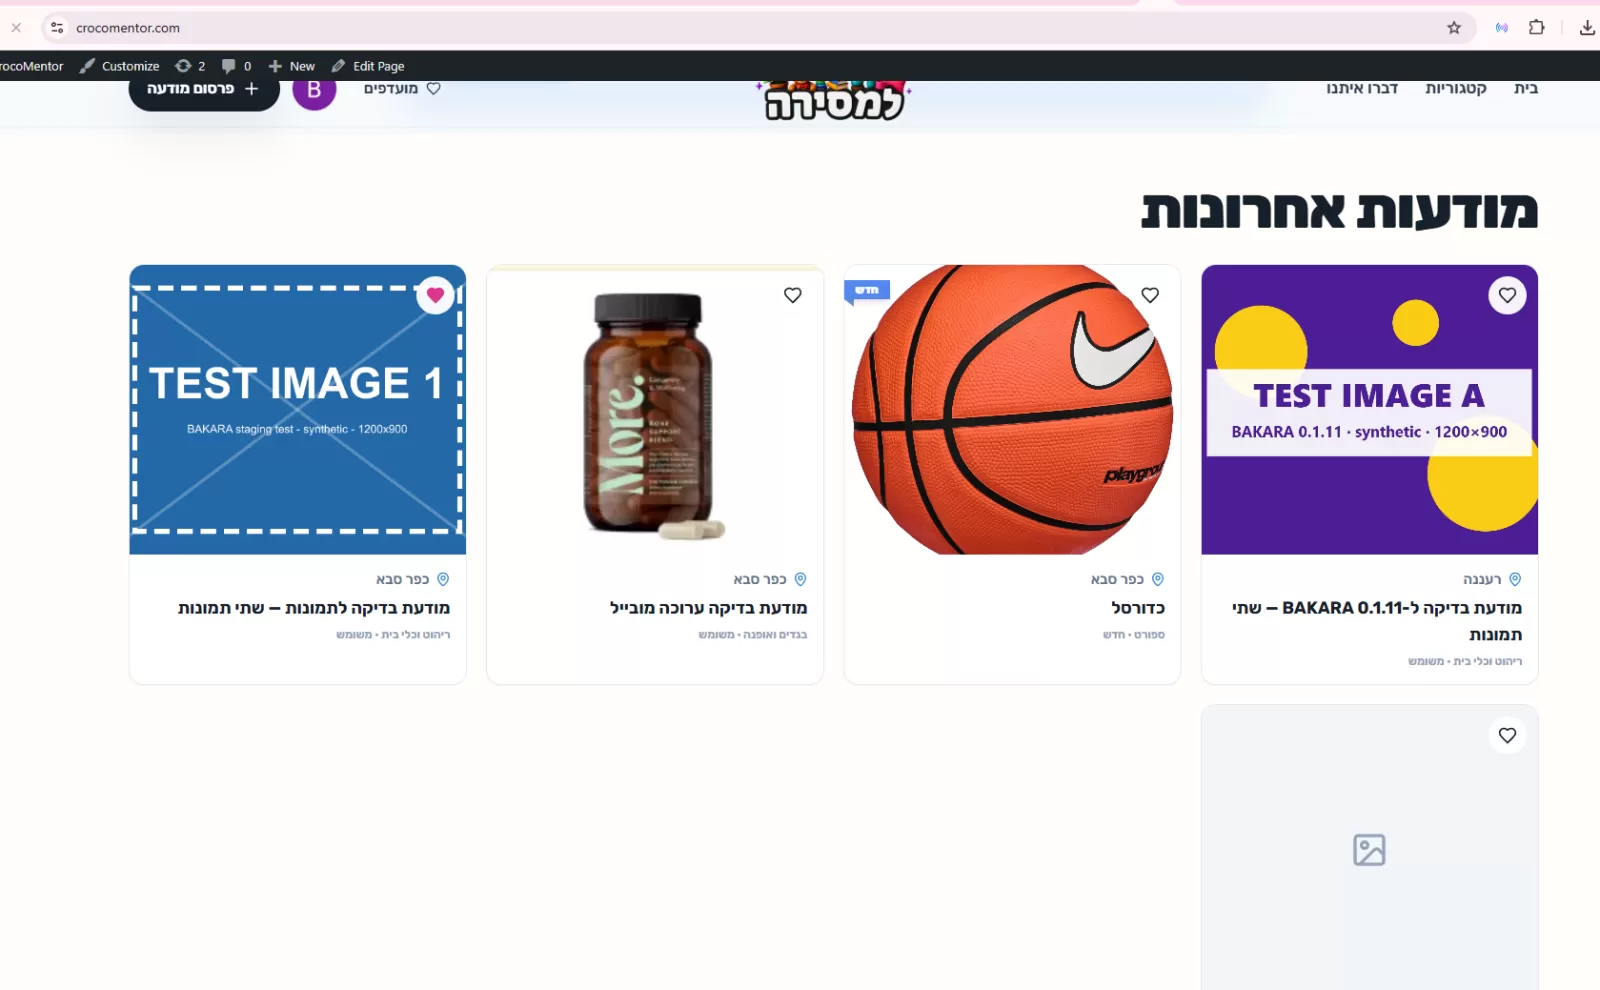Bookmark this page with the star icon
1600x990 pixels.
point(1454,28)
